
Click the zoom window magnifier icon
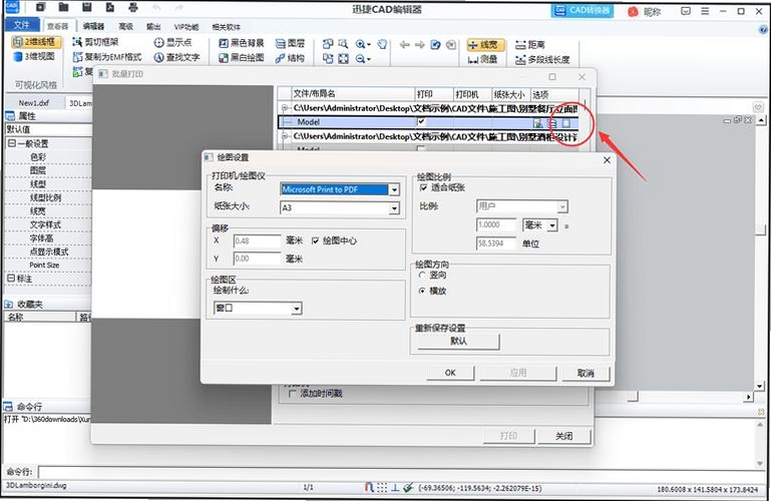[343, 44]
